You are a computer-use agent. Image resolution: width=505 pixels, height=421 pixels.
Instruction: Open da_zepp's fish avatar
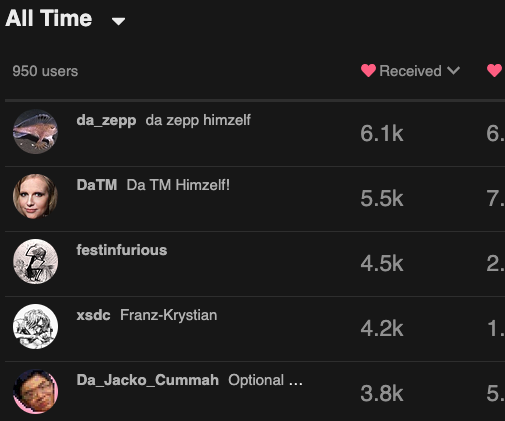click(35, 131)
